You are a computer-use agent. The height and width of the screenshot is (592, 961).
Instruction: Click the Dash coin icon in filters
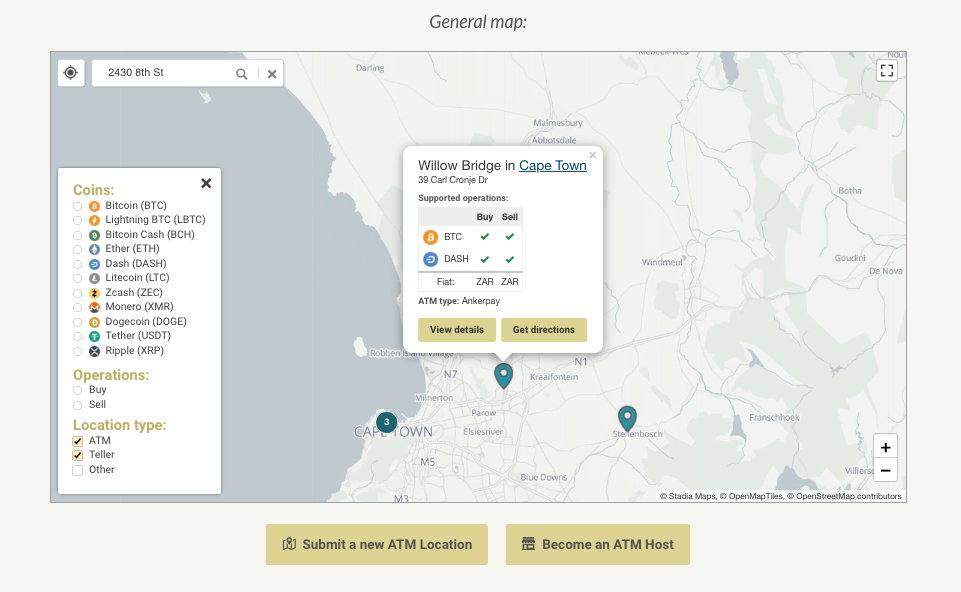pos(94,264)
